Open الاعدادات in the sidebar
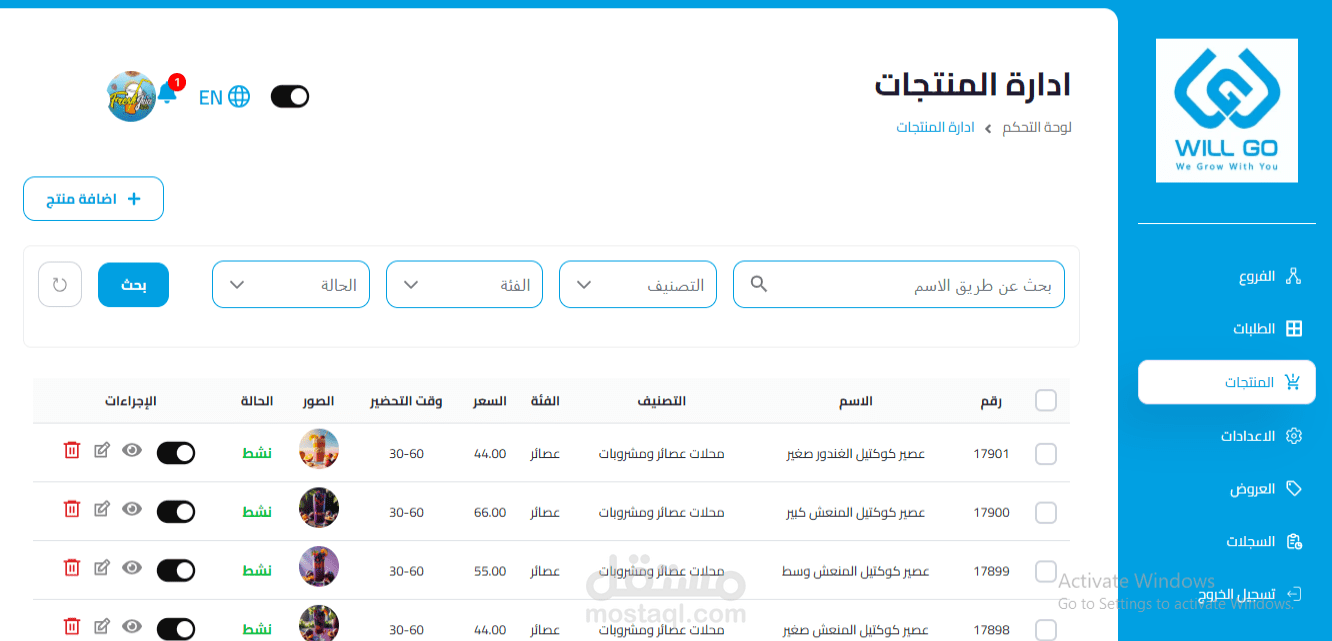The height and width of the screenshot is (641, 1332). click(x=1227, y=436)
